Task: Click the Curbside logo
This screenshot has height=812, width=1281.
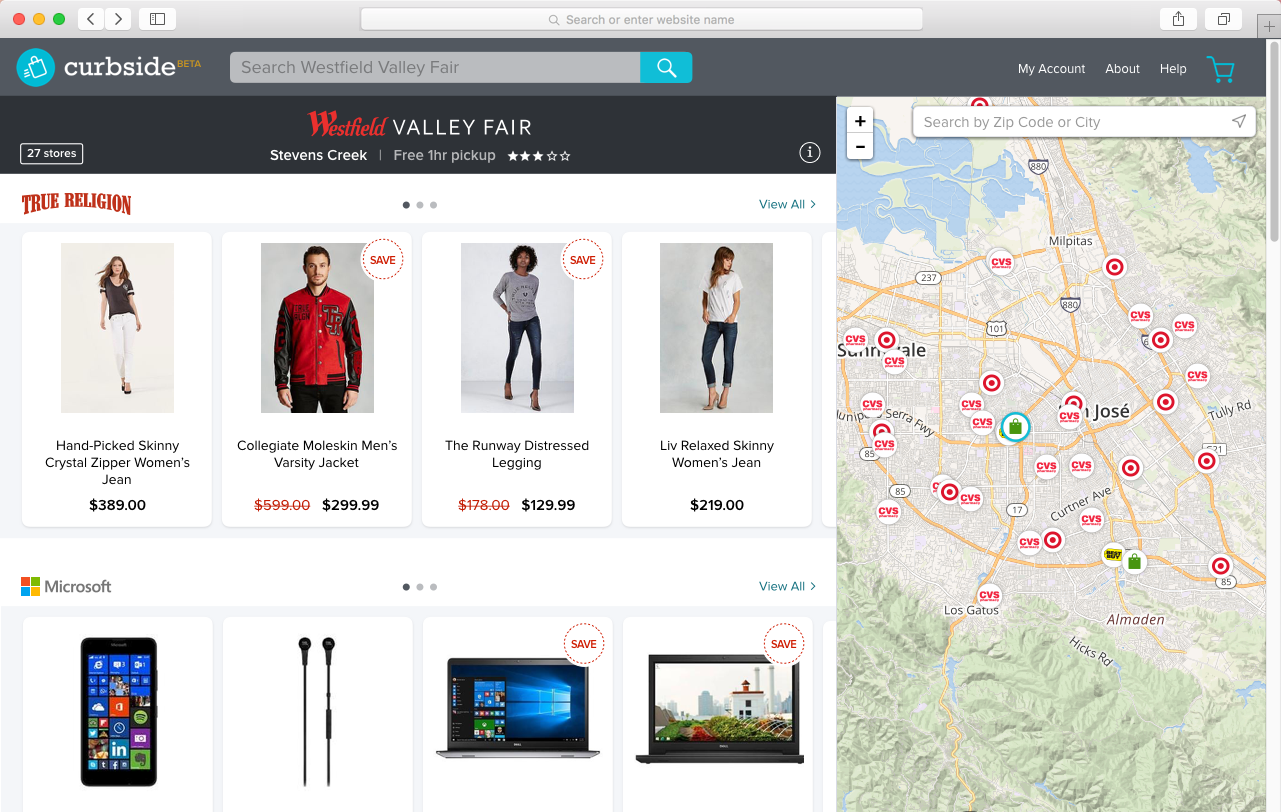Action: 108,67
